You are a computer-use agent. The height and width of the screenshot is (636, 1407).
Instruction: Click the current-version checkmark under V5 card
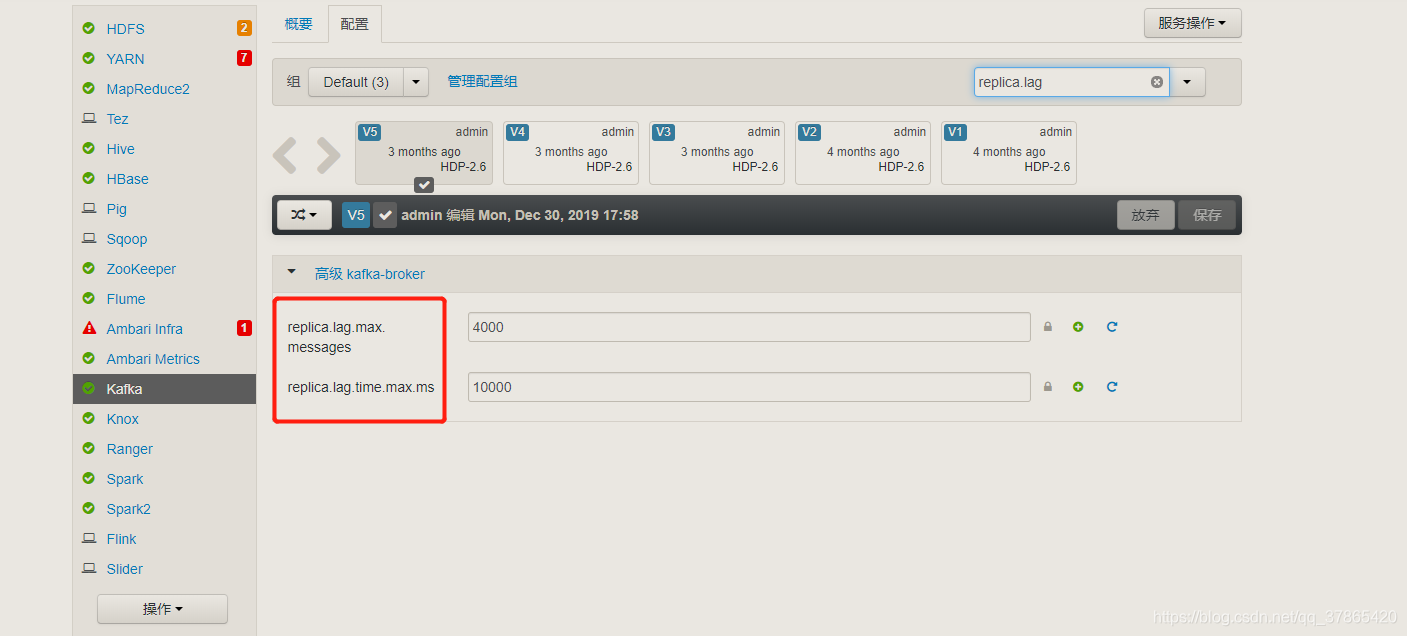[424, 185]
